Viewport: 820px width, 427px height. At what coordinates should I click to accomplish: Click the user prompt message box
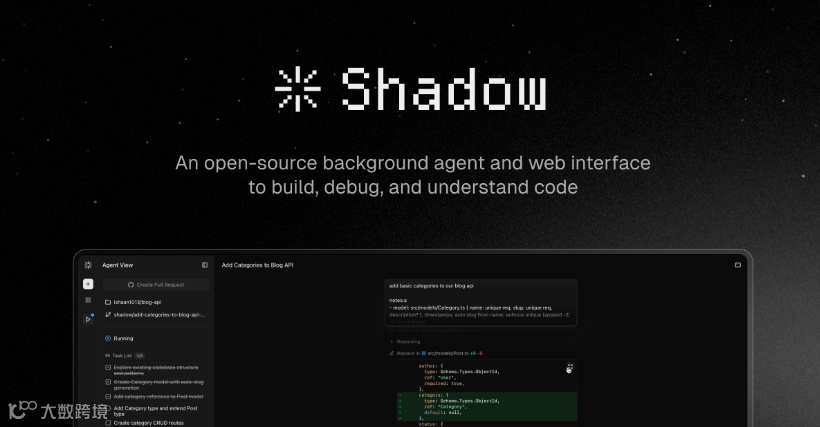(x=481, y=303)
